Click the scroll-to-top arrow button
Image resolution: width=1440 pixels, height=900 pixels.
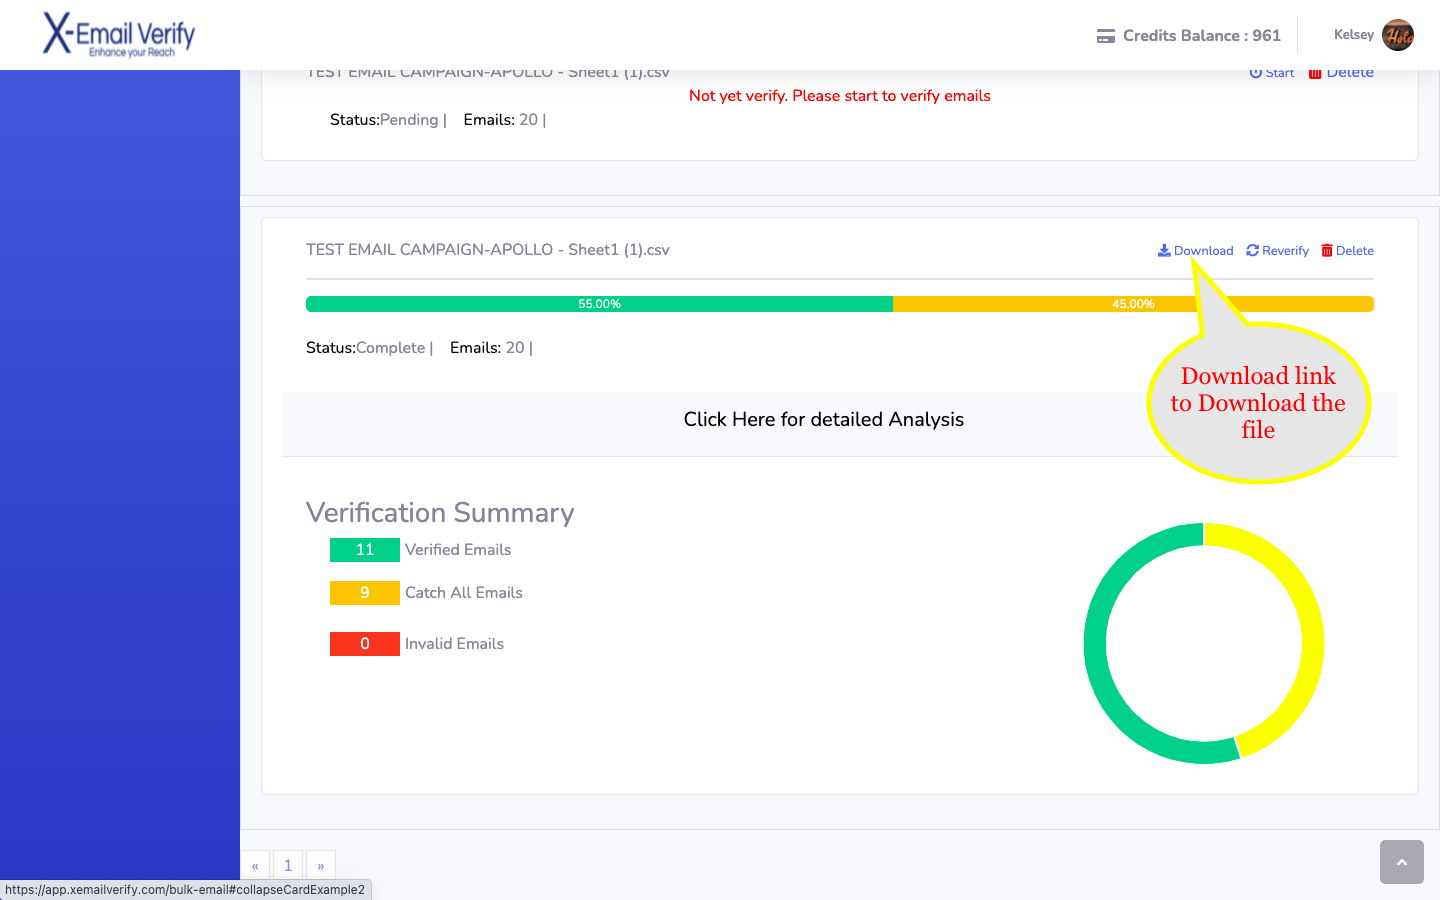click(x=1401, y=862)
